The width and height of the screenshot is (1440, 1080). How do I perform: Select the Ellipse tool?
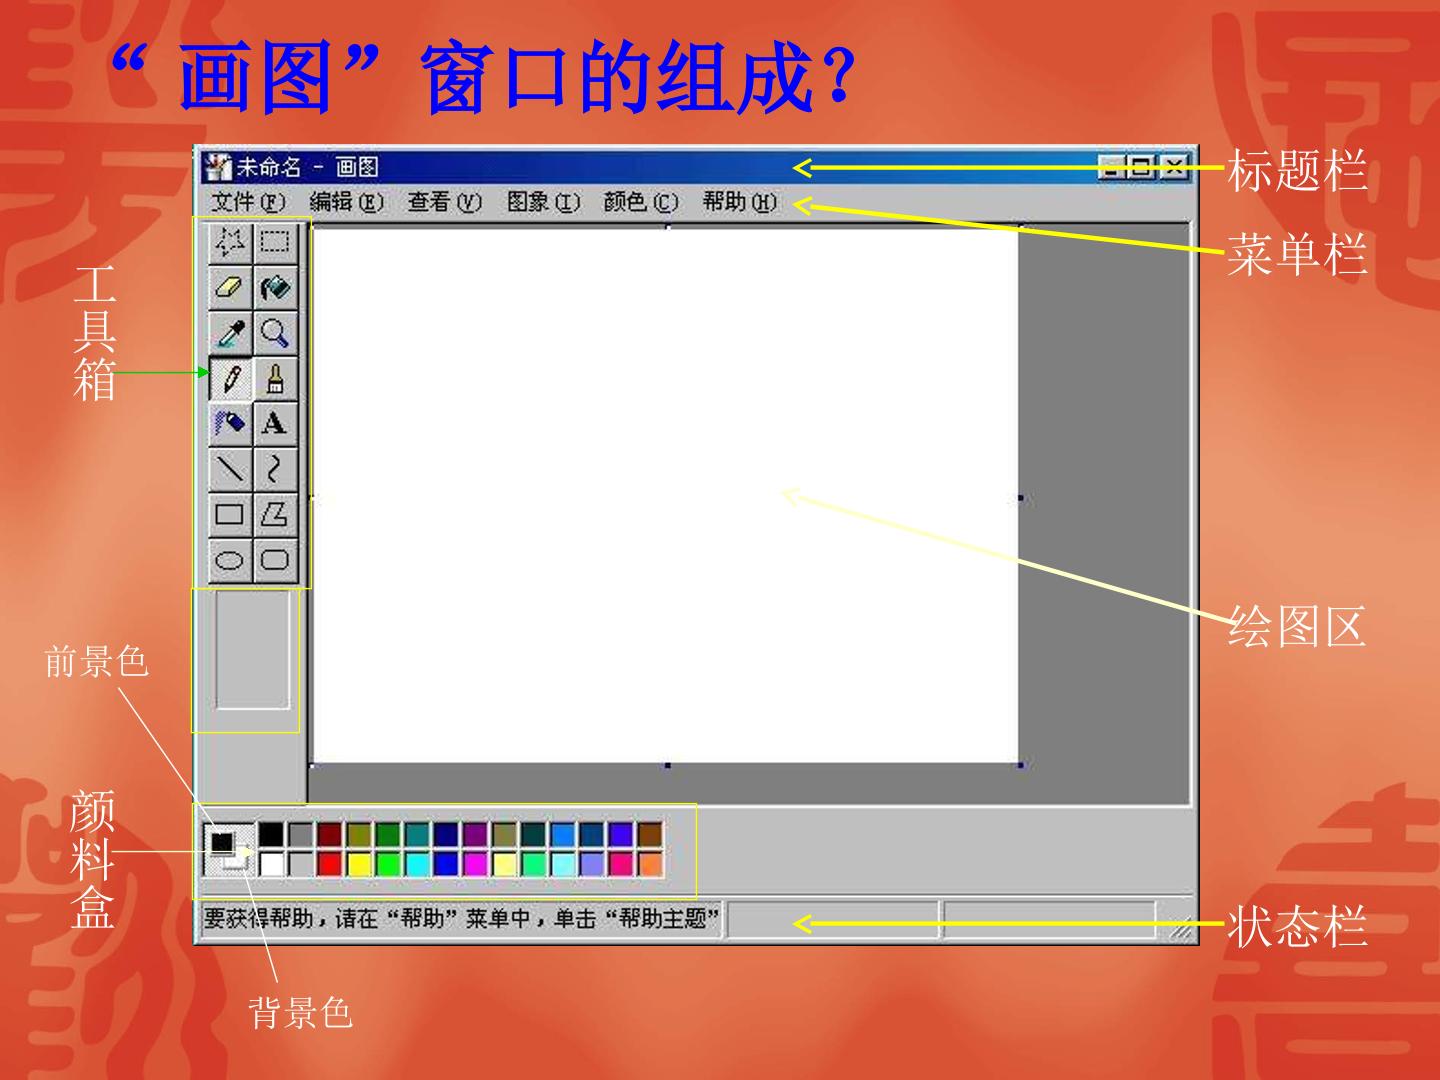point(230,560)
